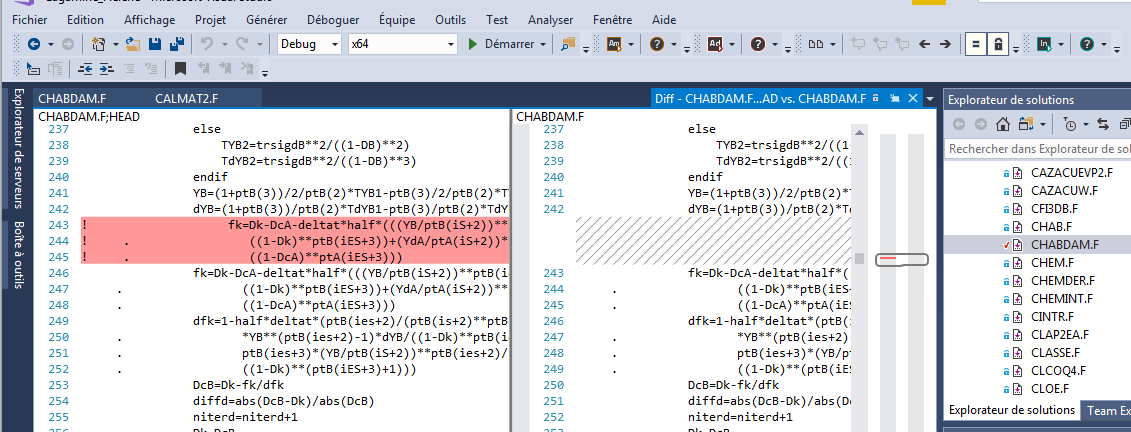Viewport: 1131px width, 432px height.
Task: Click the new project icon
Action: click(99, 44)
